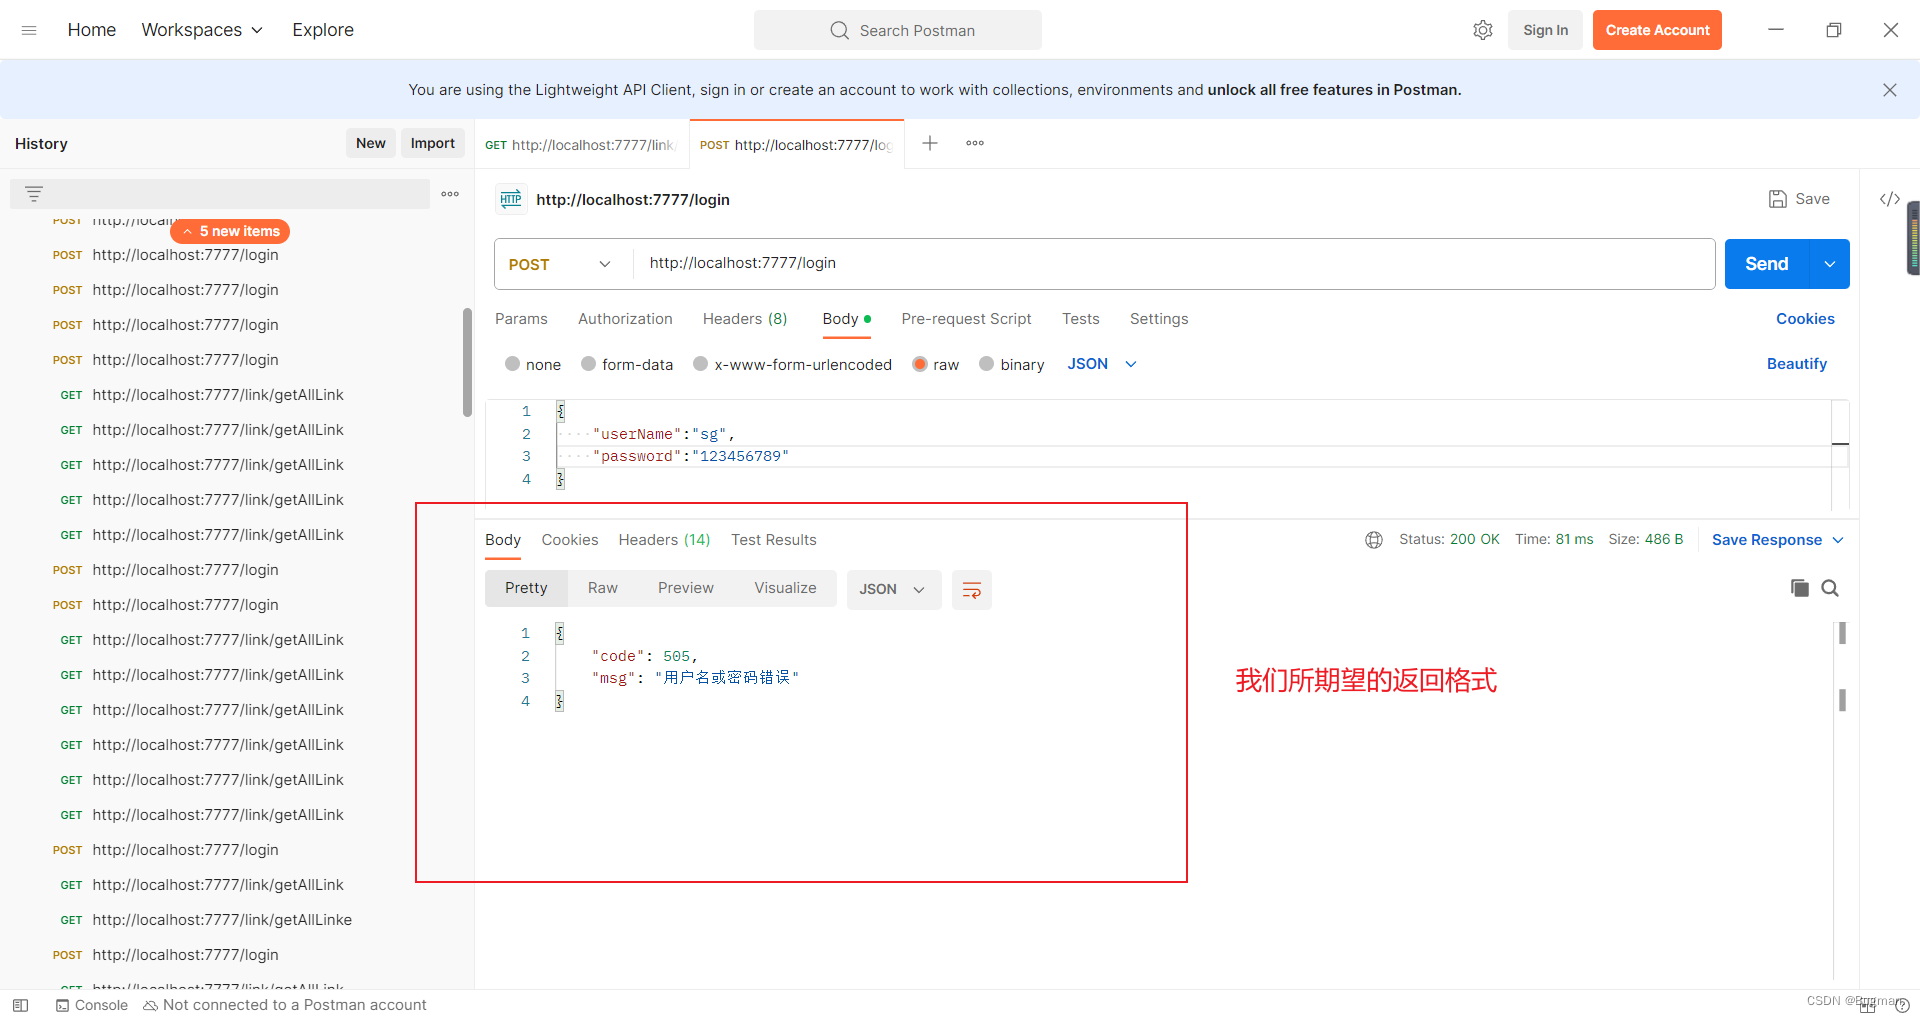This screenshot has height=1017, width=1920.
Task: Toggle response line wrap icon
Action: click(971, 589)
